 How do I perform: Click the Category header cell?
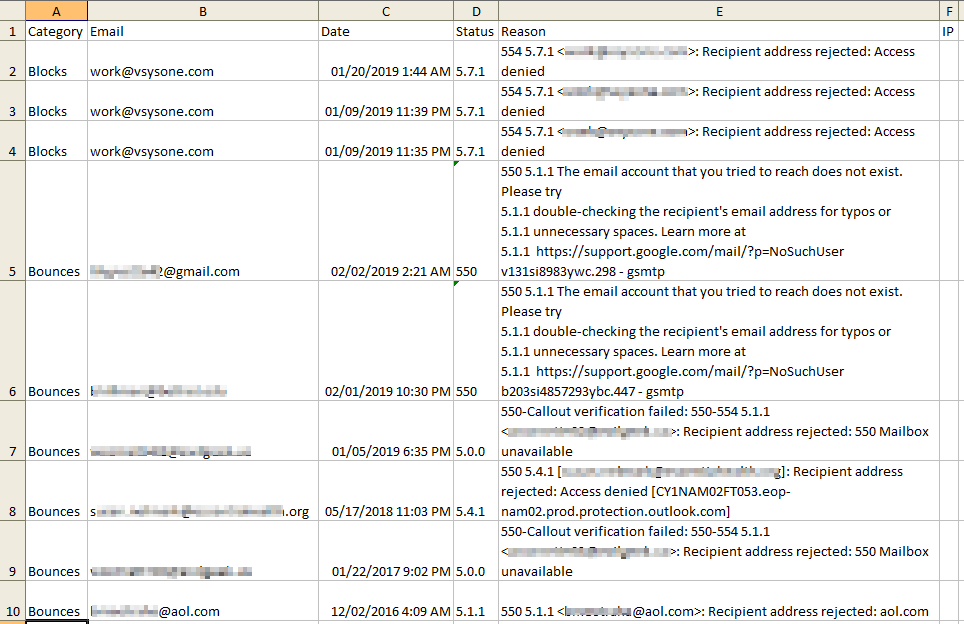click(x=55, y=31)
